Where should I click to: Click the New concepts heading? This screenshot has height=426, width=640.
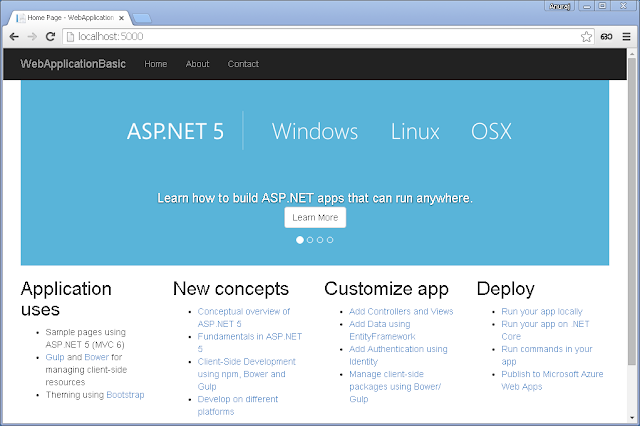(231, 289)
